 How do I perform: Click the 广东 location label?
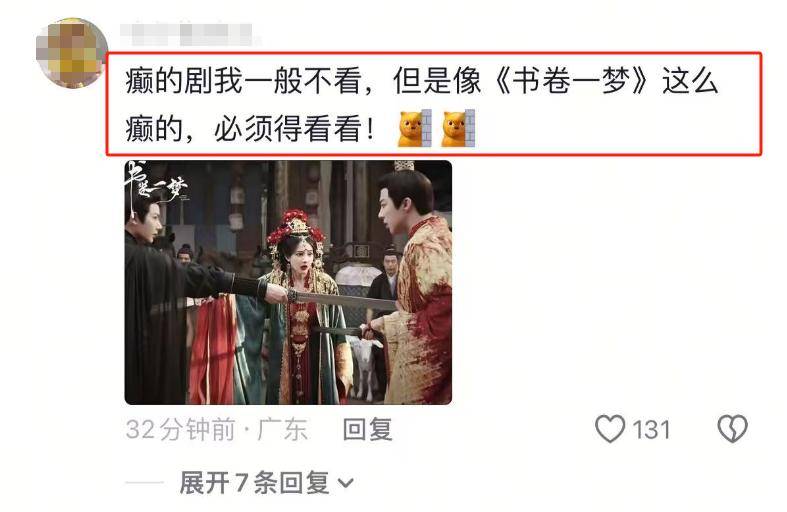tap(282, 430)
